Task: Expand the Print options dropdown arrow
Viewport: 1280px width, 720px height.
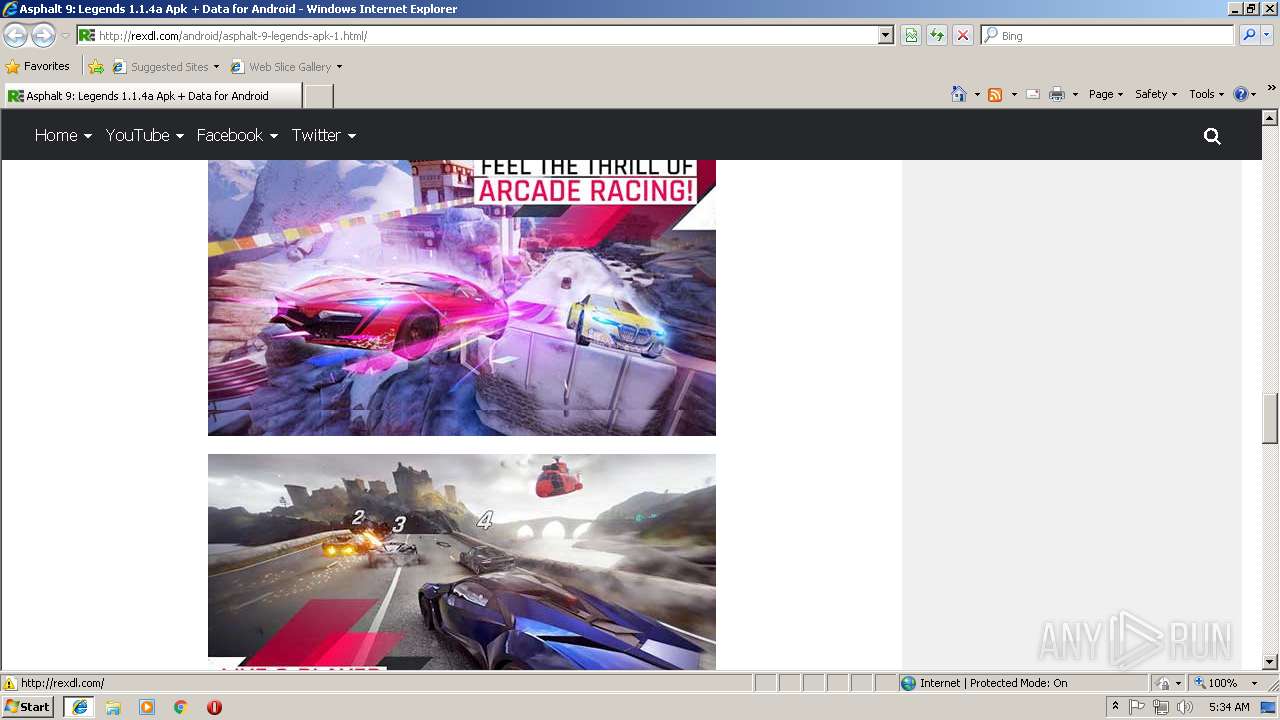Action: pos(1075,94)
